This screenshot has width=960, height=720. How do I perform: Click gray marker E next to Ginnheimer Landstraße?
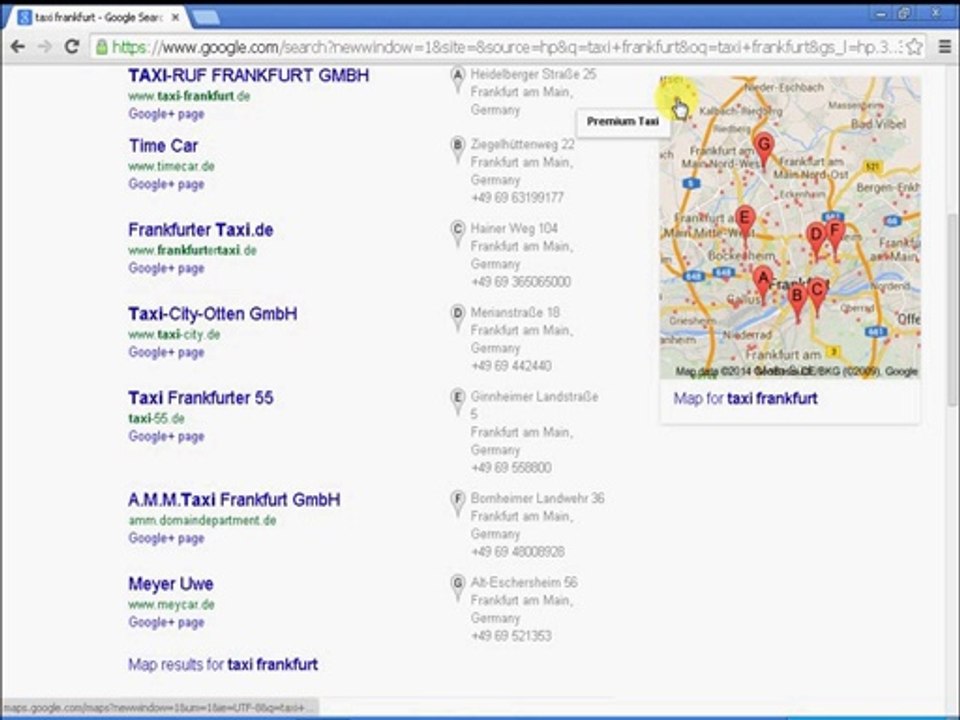click(x=457, y=401)
